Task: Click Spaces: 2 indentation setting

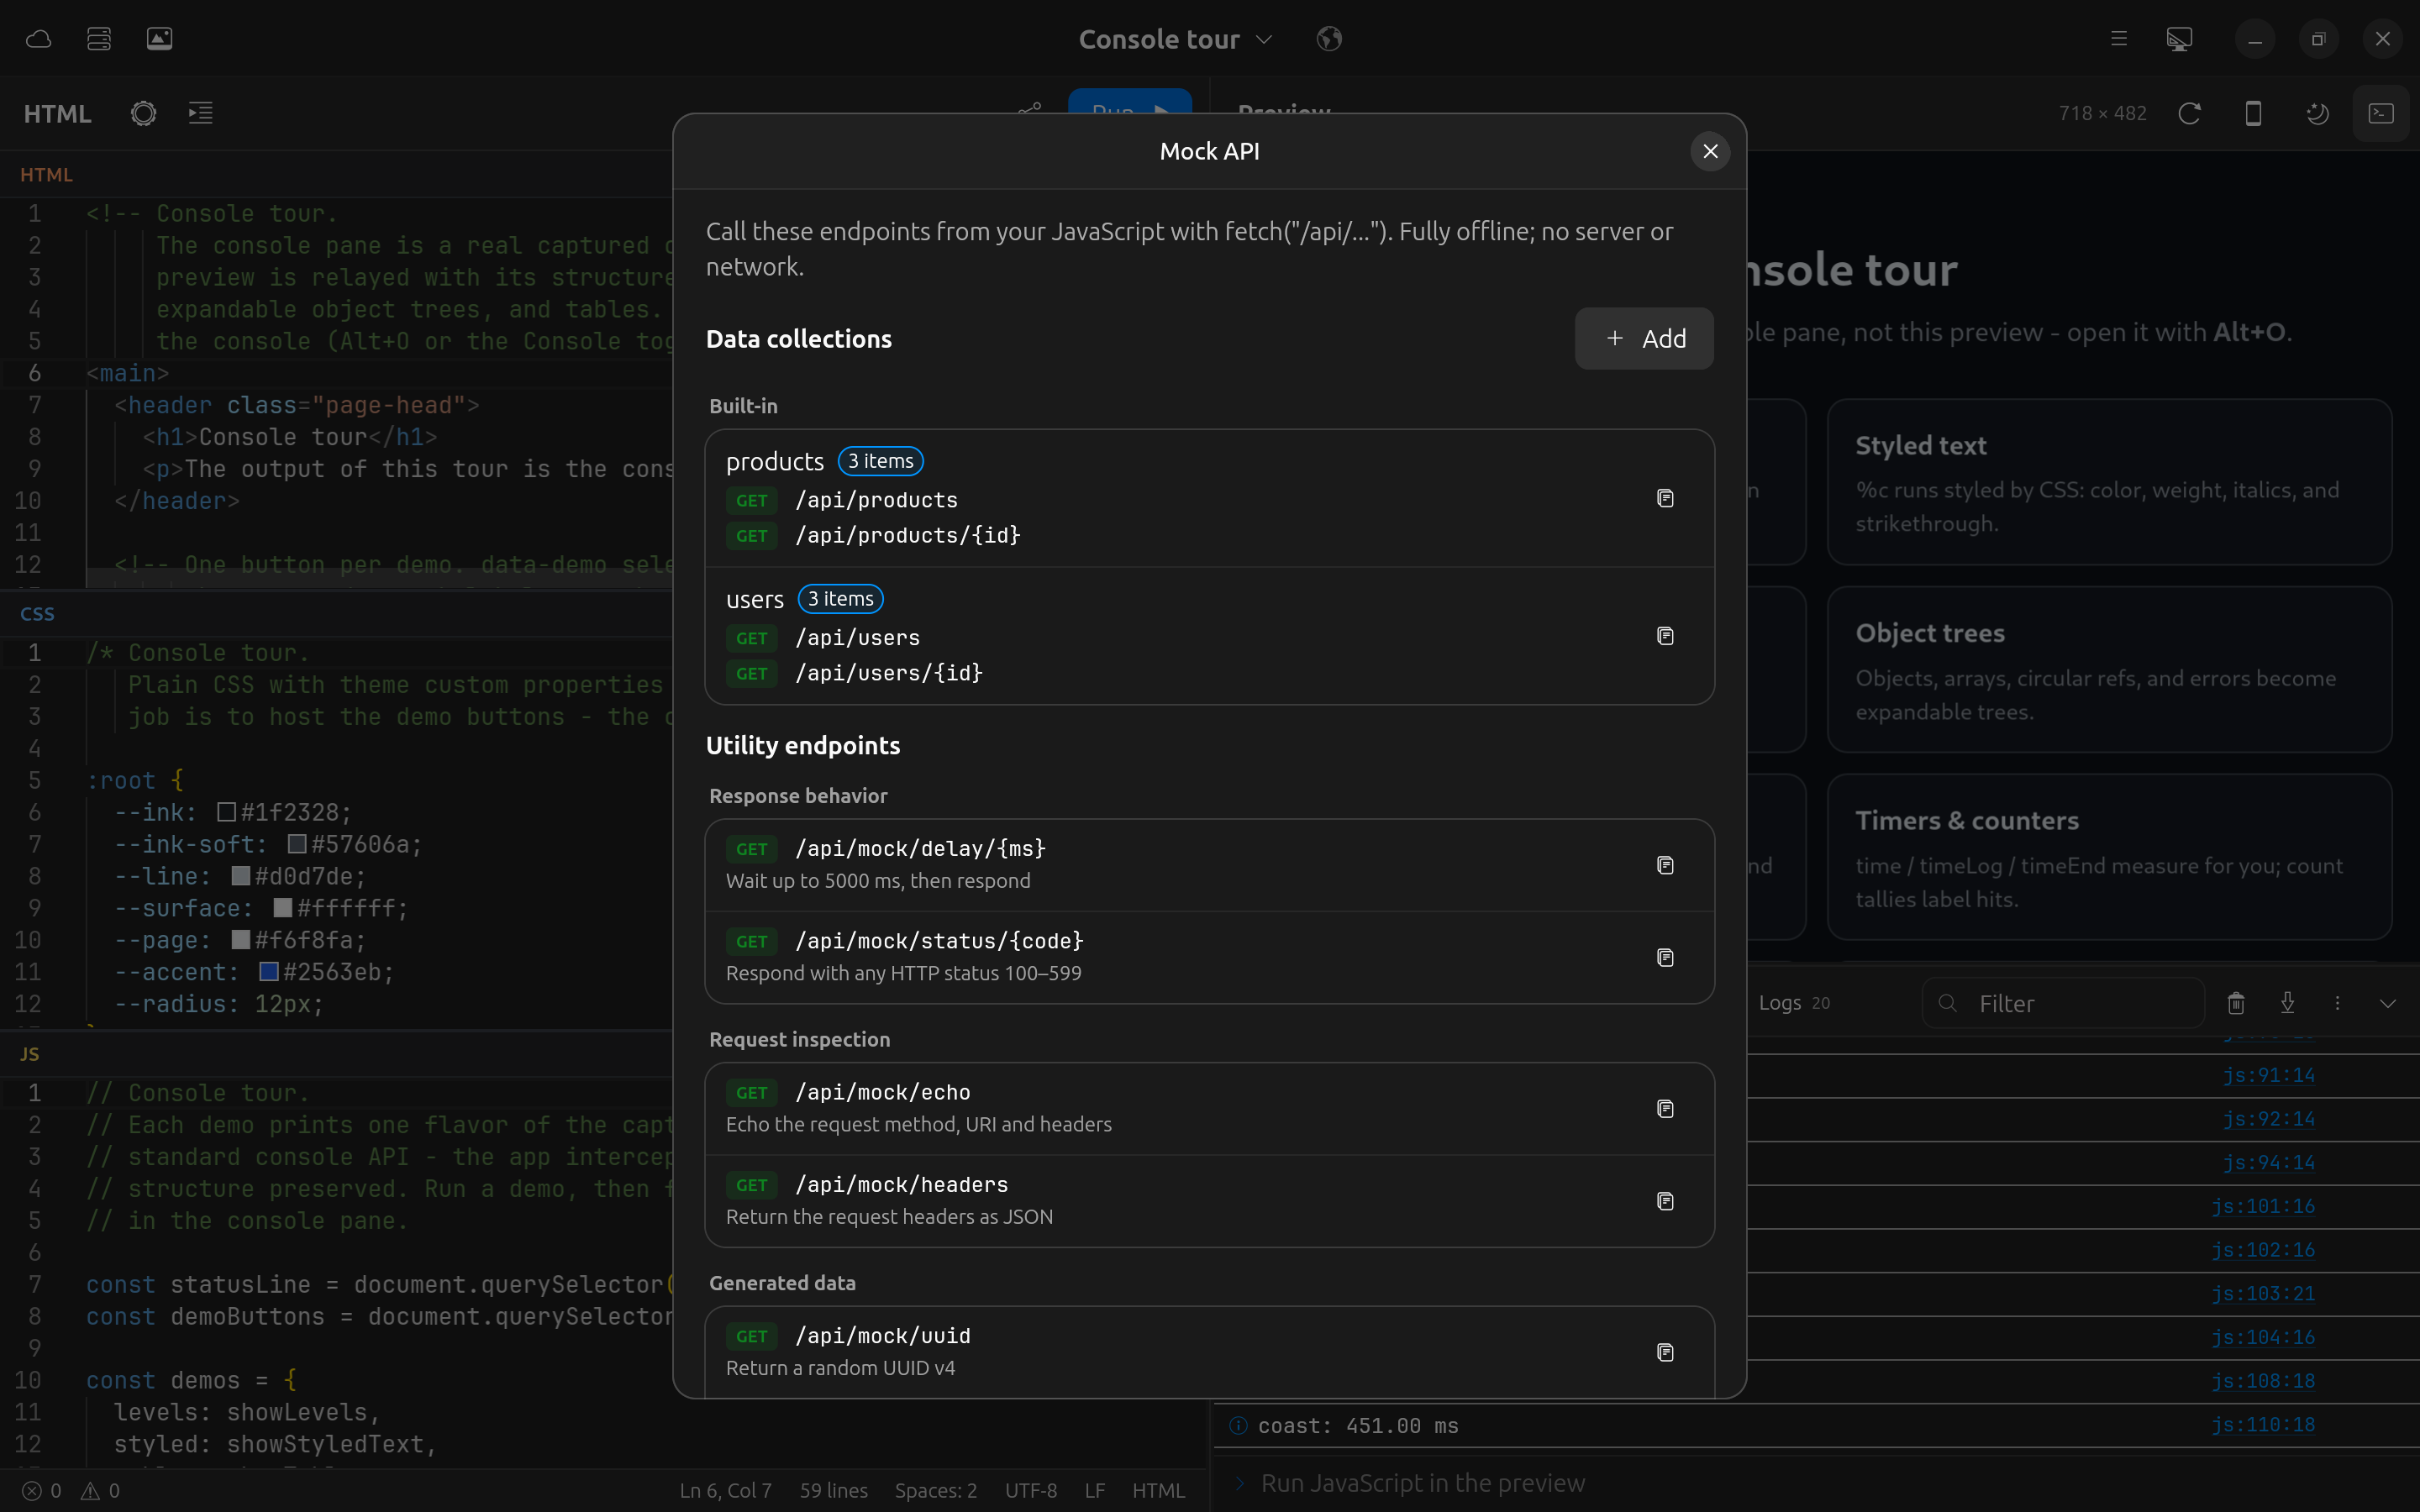Action: click(x=936, y=1491)
